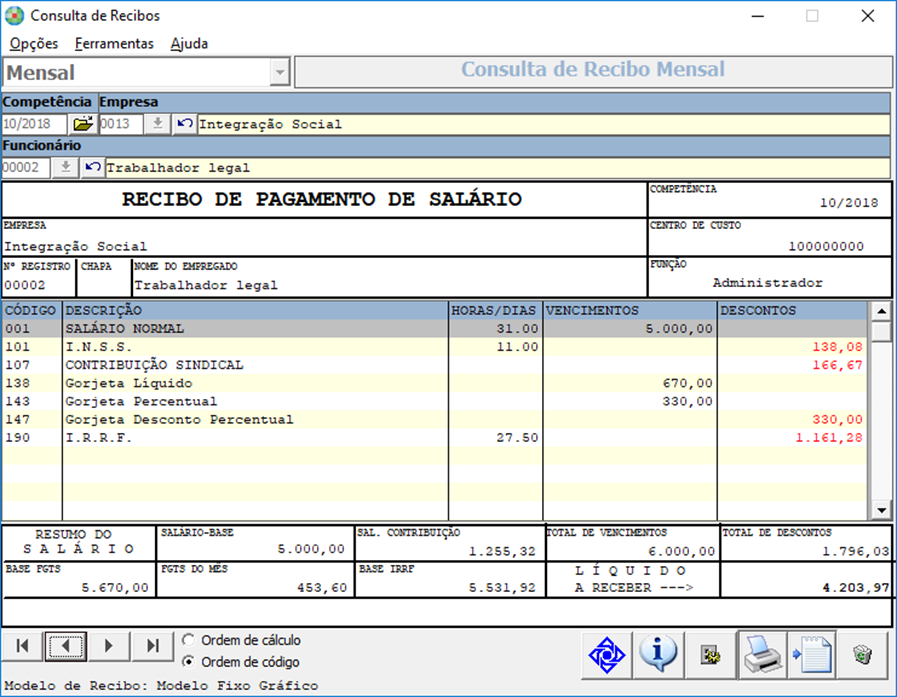Click the recycle bin delete icon
The width and height of the screenshot is (897, 697).
click(x=863, y=655)
